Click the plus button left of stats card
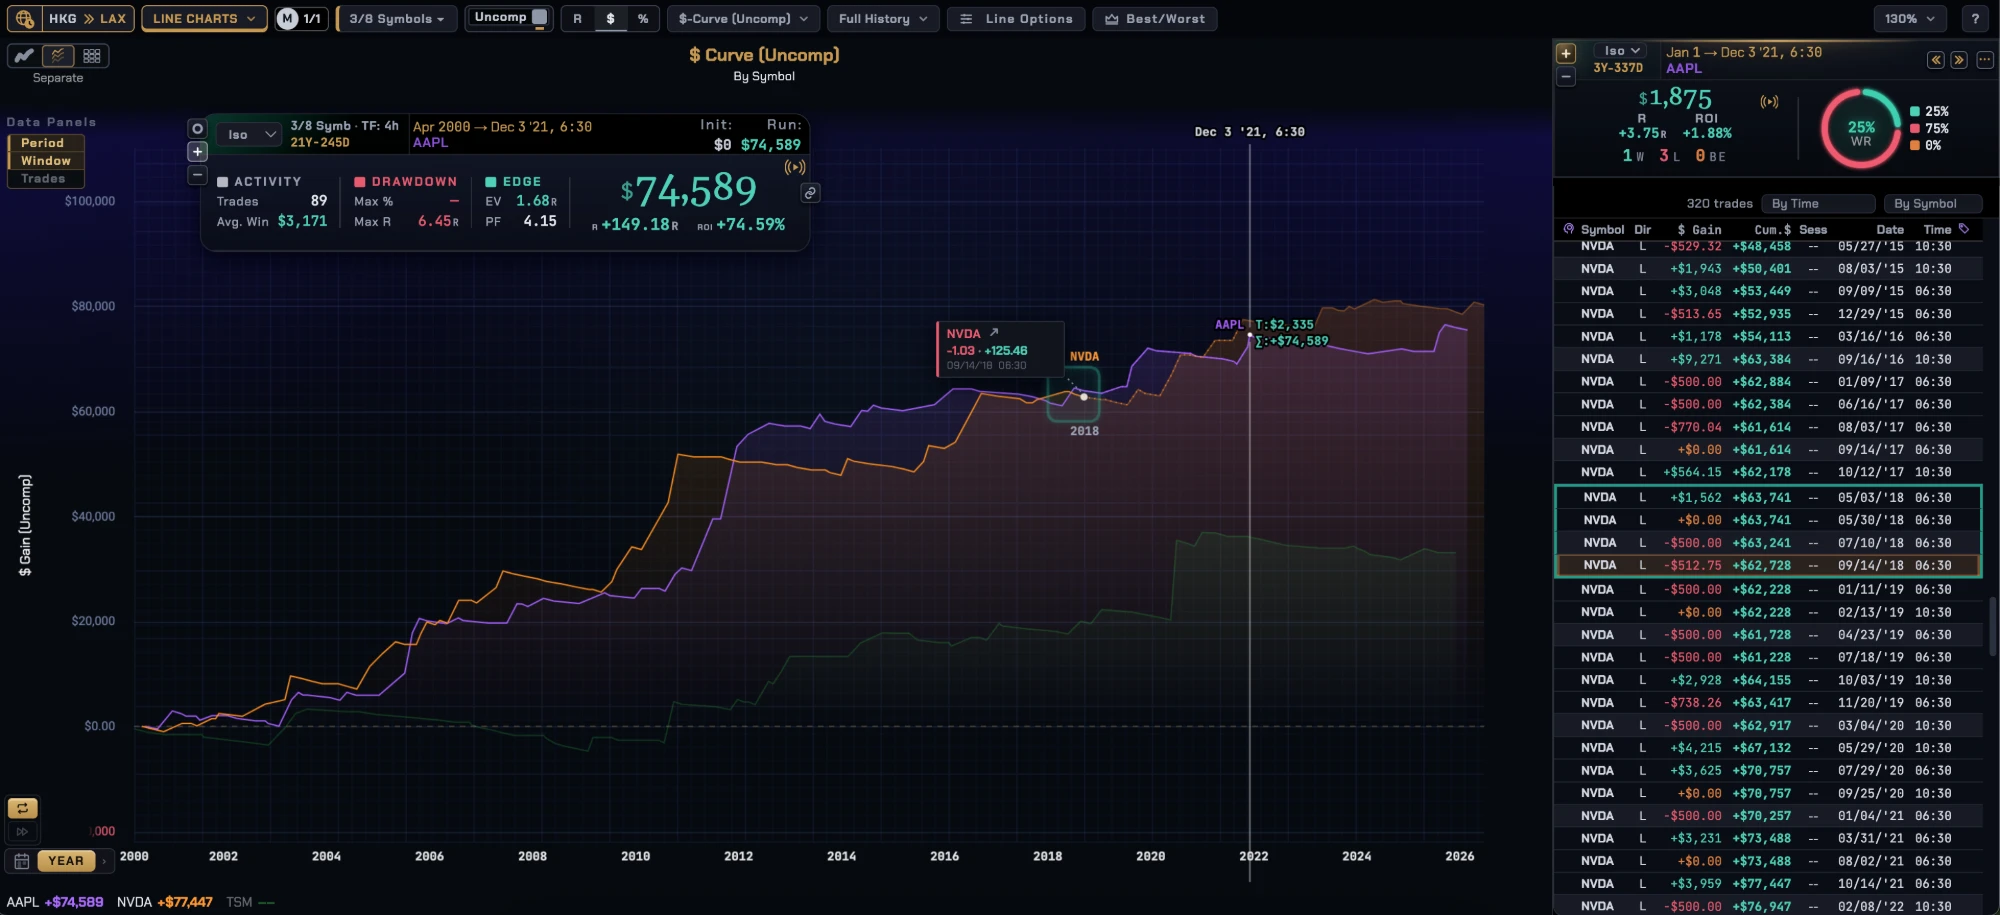Viewport: 2000px width, 915px height. point(197,152)
